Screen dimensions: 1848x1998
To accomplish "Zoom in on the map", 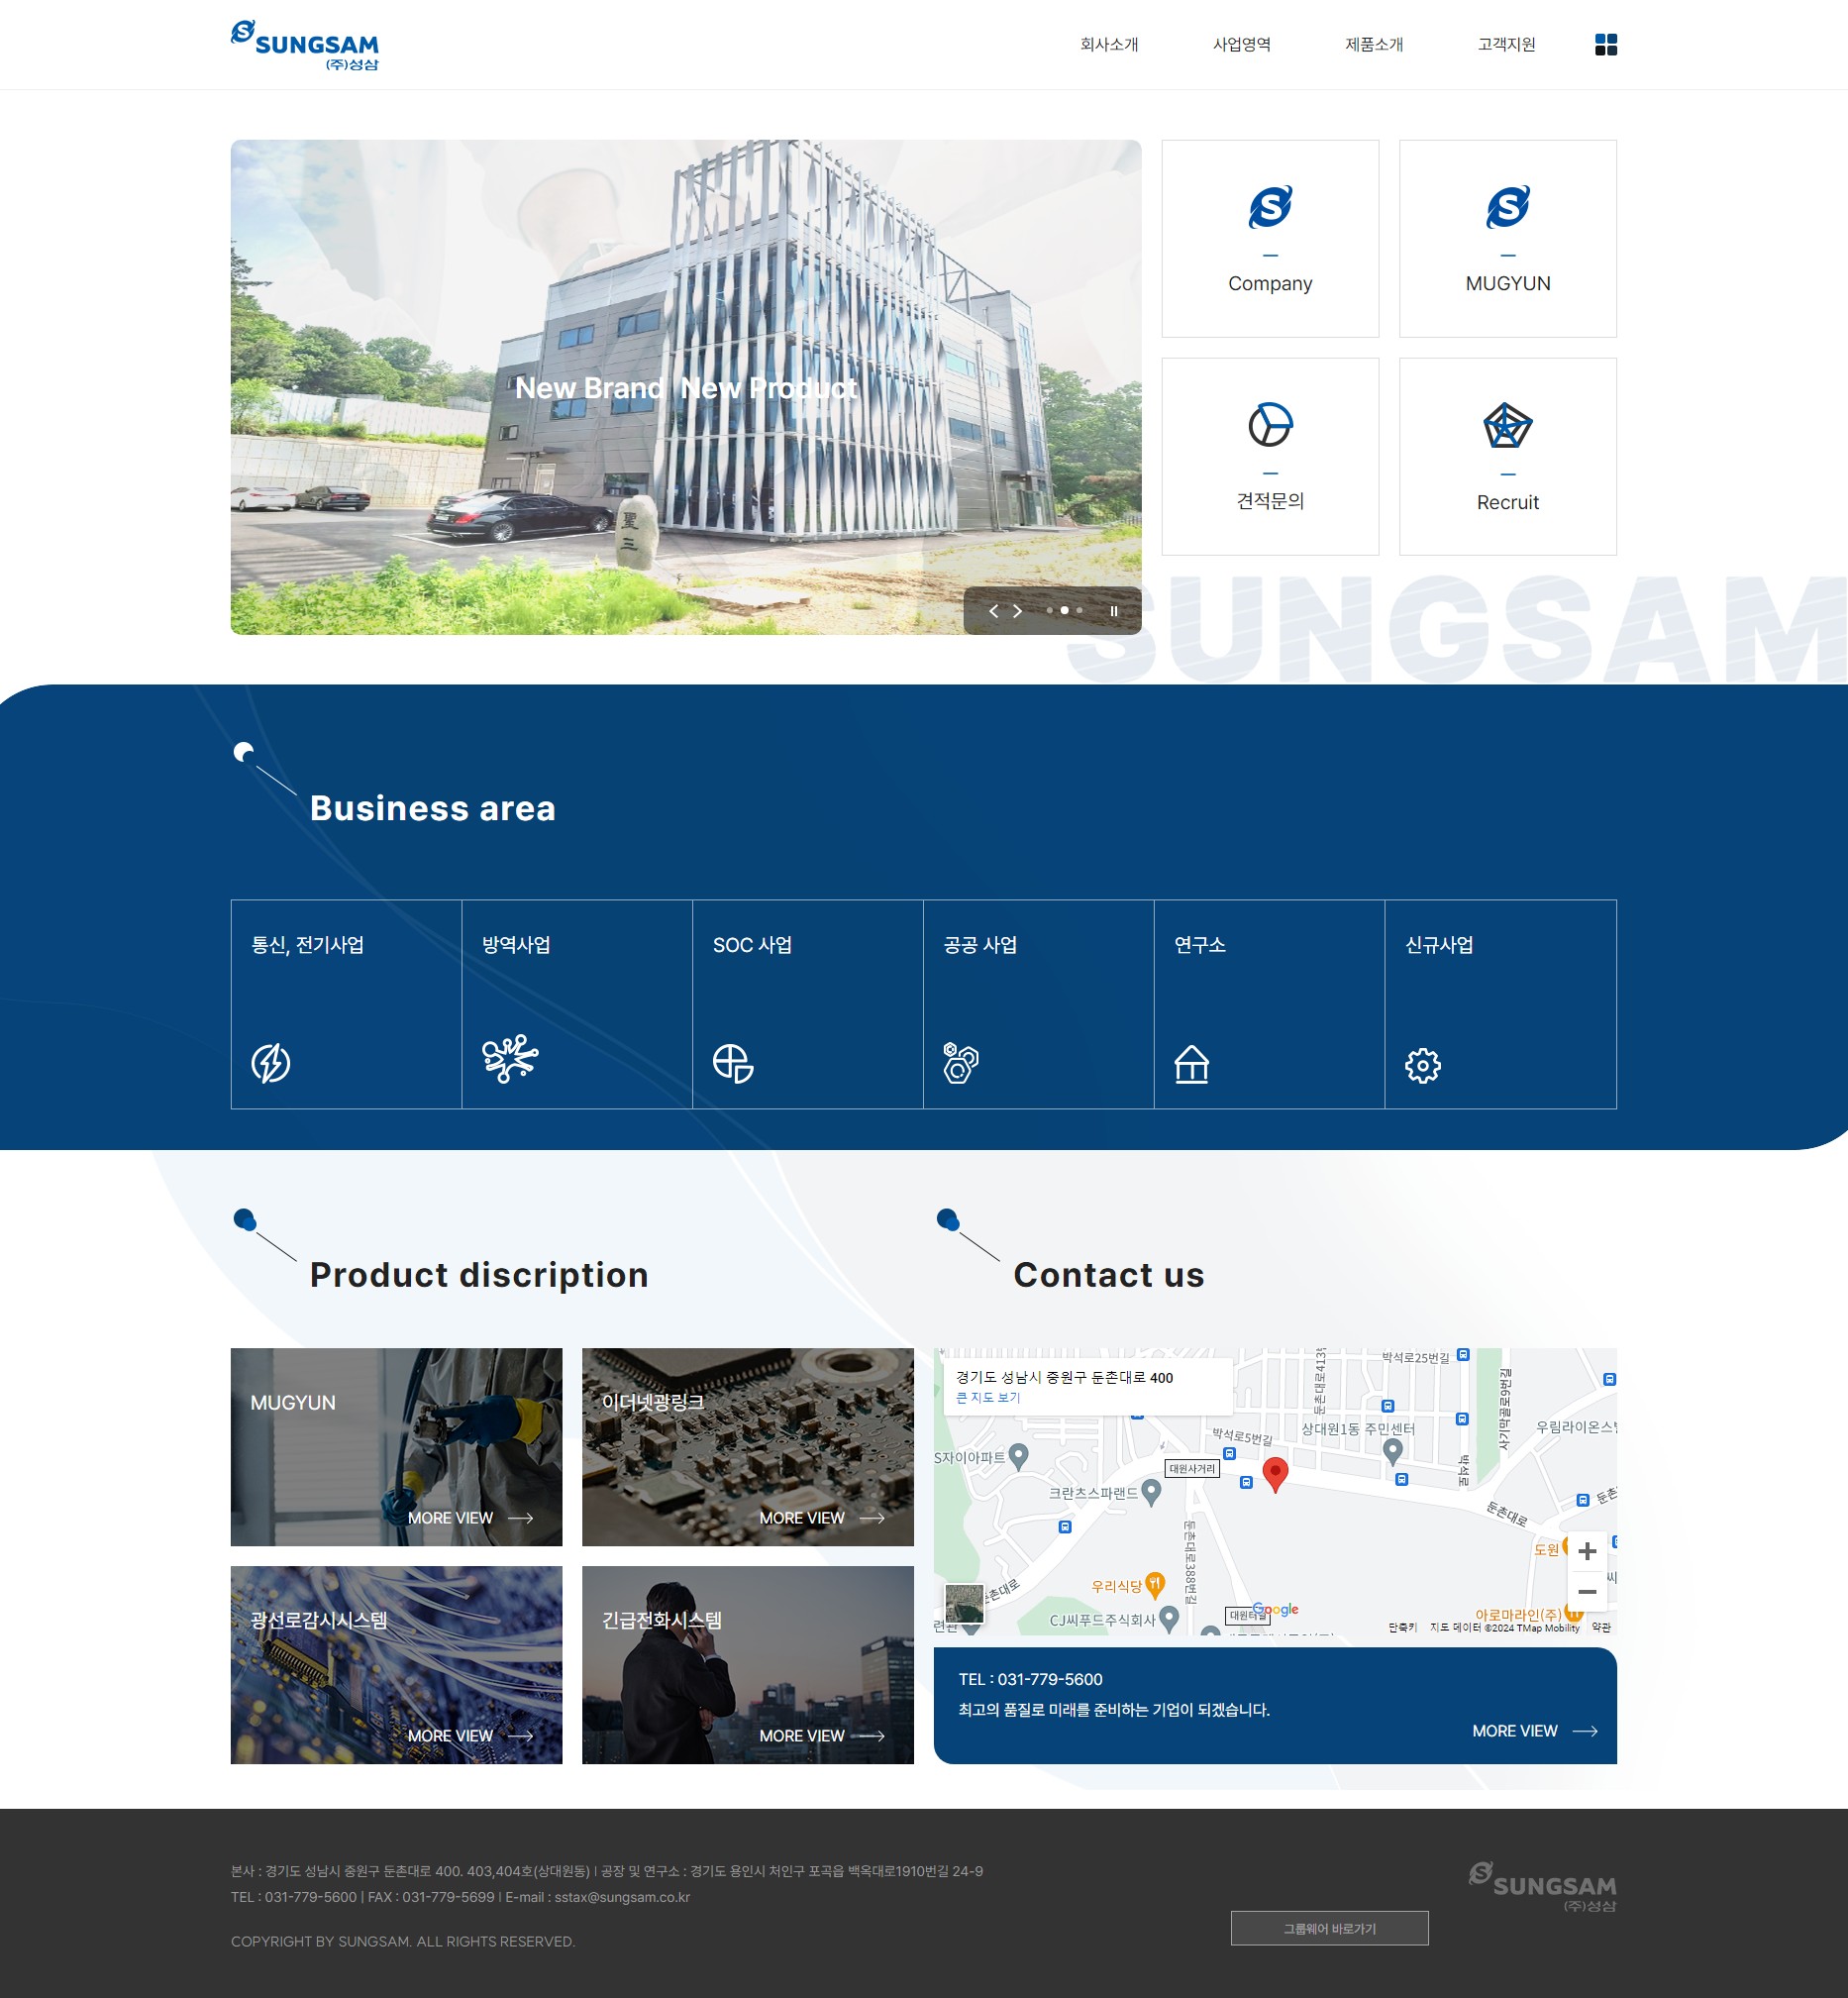I will 1586,1551.
